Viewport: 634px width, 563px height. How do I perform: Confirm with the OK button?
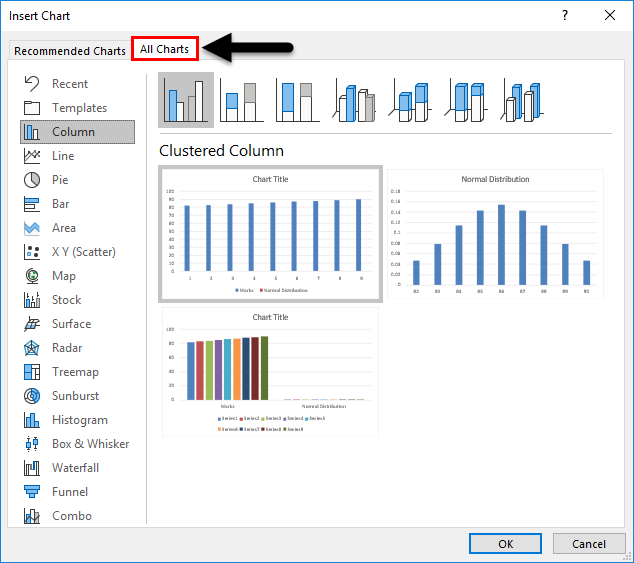point(505,544)
